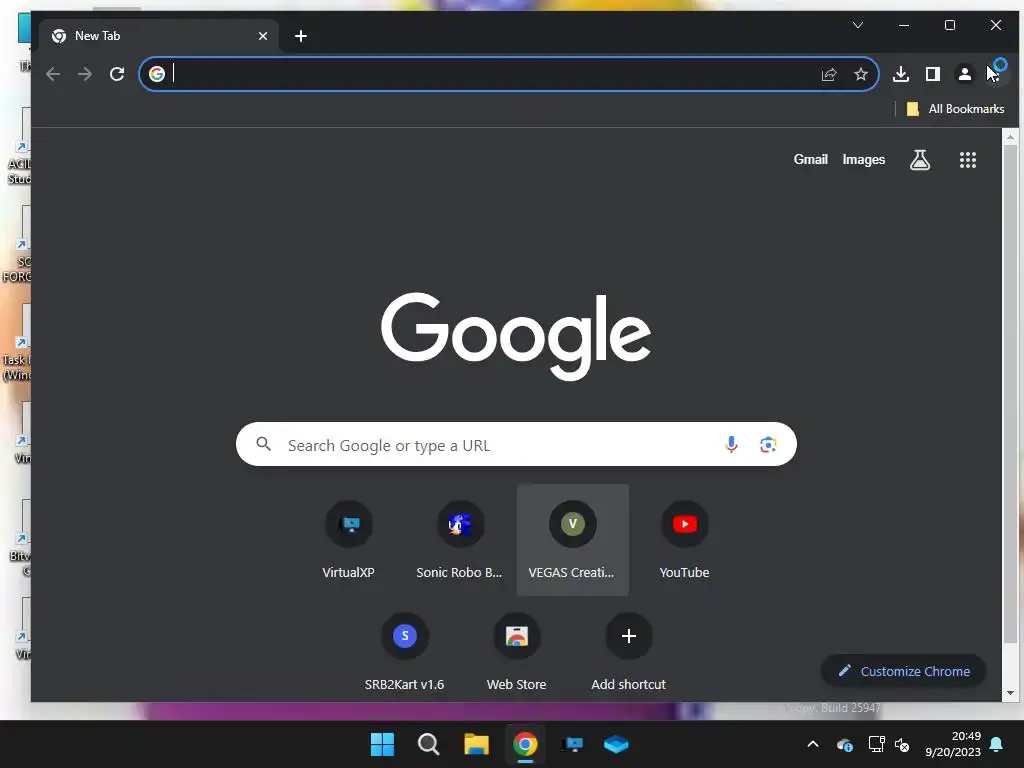Open Windows taskbar Search
Viewport: 1024px width, 768px height.
point(429,744)
